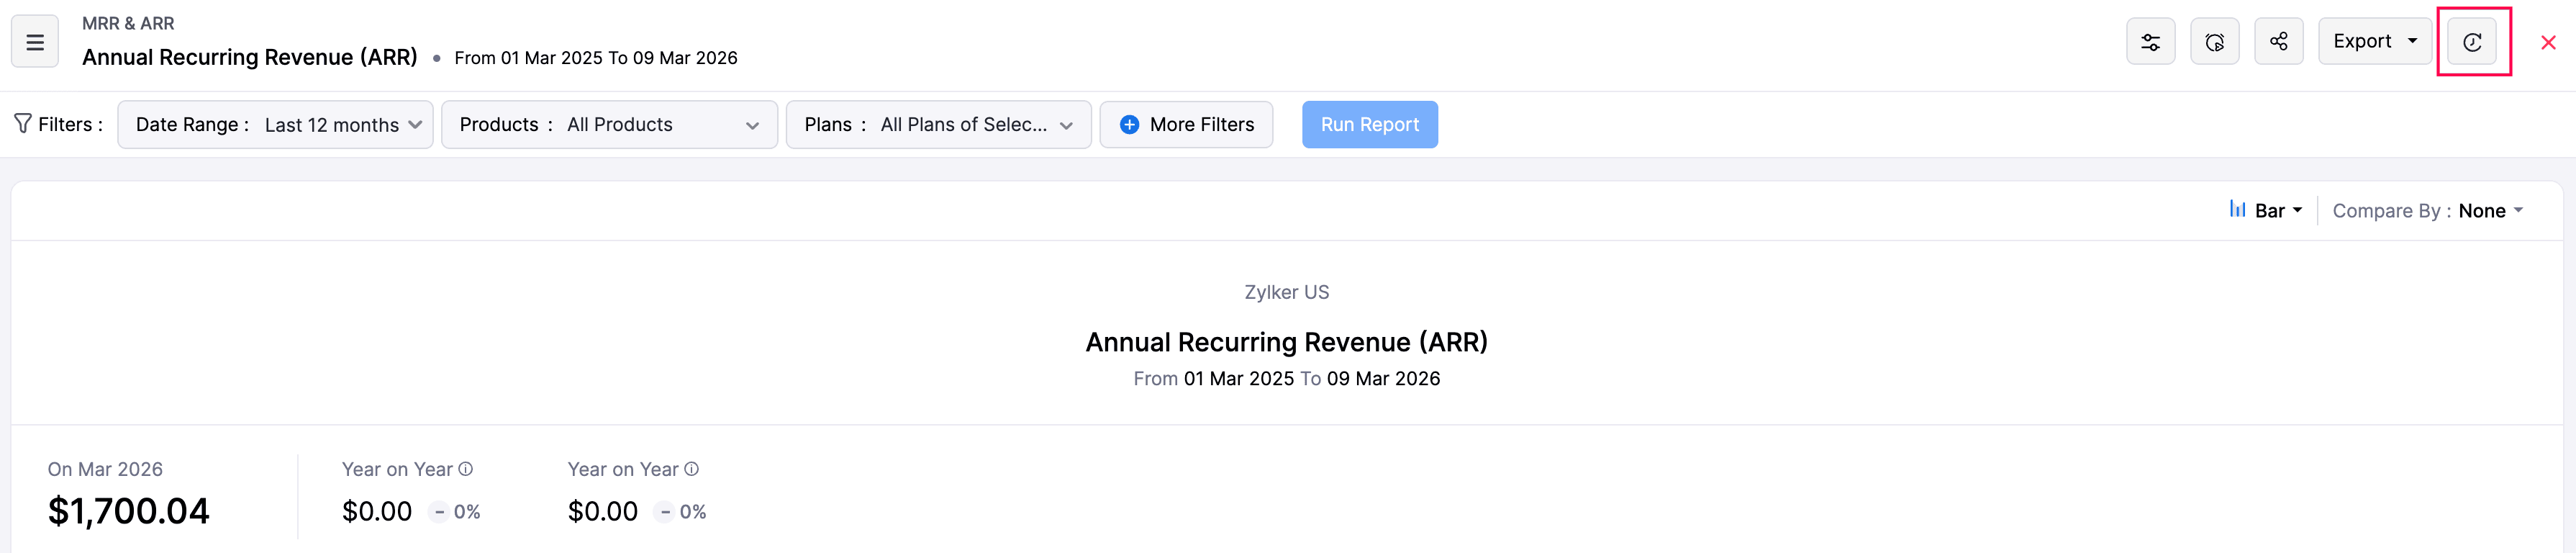Click the schedule report alarm icon
This screenshot has height=553, width=2576.
2214,42
